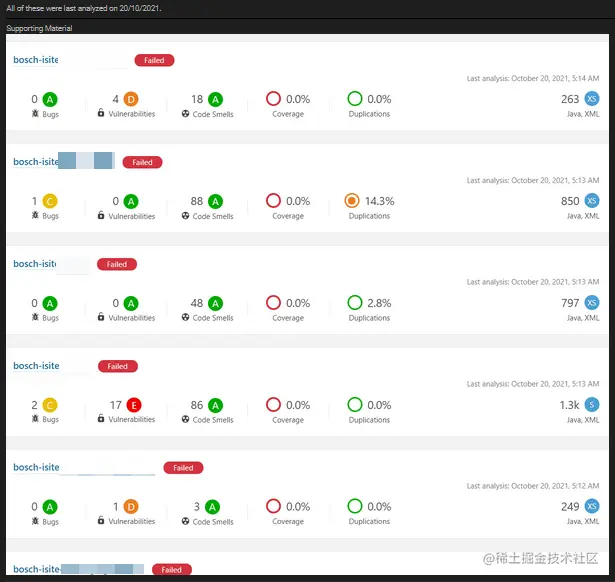This screenshot has width=615, height=582.
Task: Click the code smells count 86
Action: (x=197, y=405)
